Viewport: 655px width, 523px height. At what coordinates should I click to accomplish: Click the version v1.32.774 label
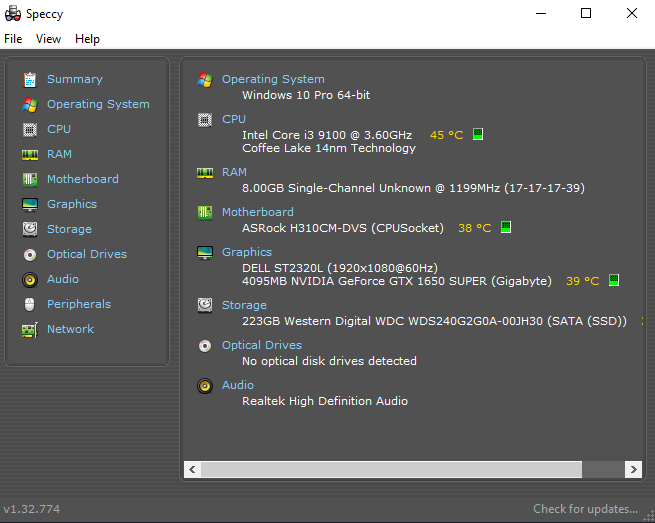point(32,509)
